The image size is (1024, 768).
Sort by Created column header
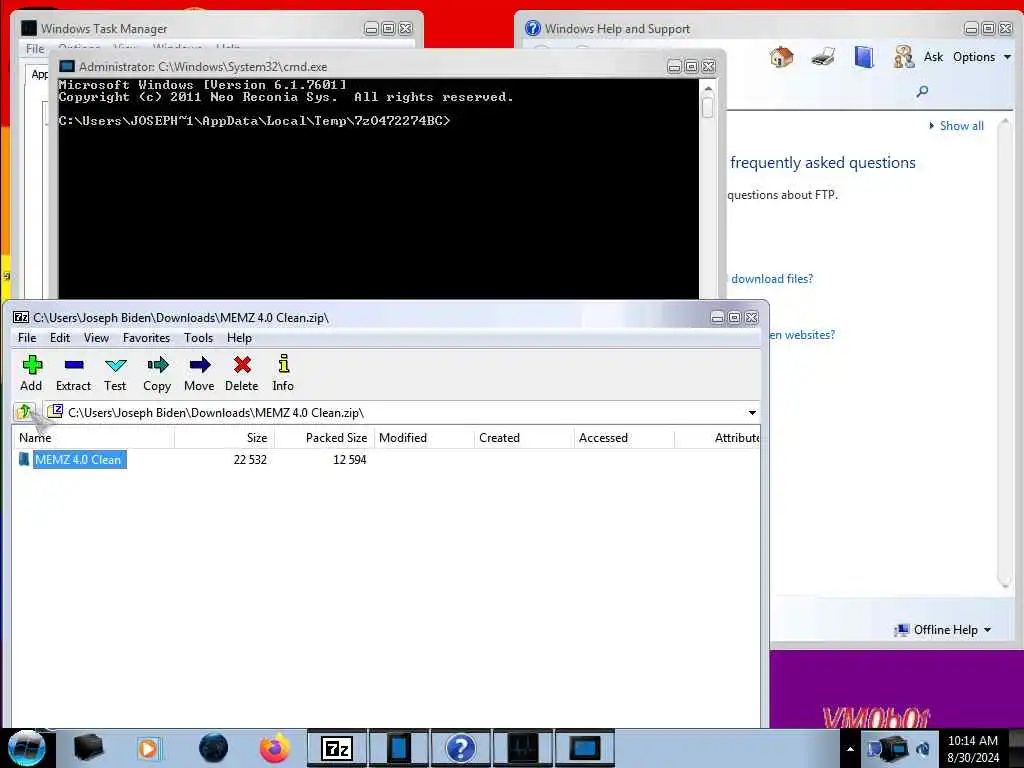coord(524,438)
